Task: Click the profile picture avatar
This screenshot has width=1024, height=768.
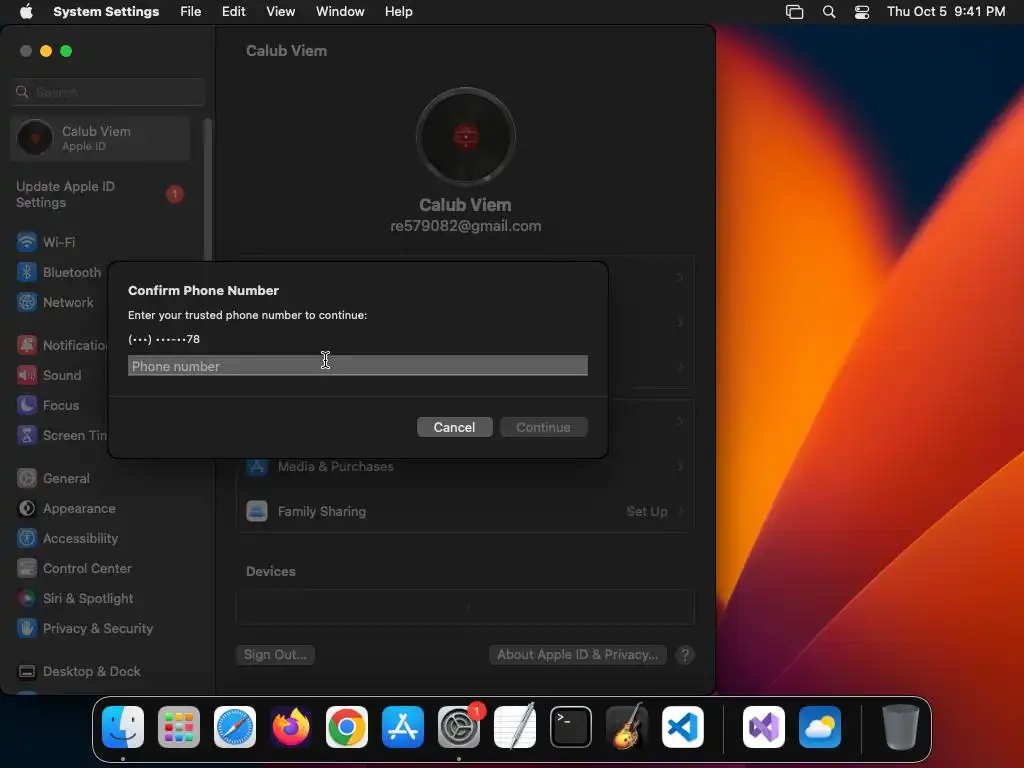Action: [466, 136]
